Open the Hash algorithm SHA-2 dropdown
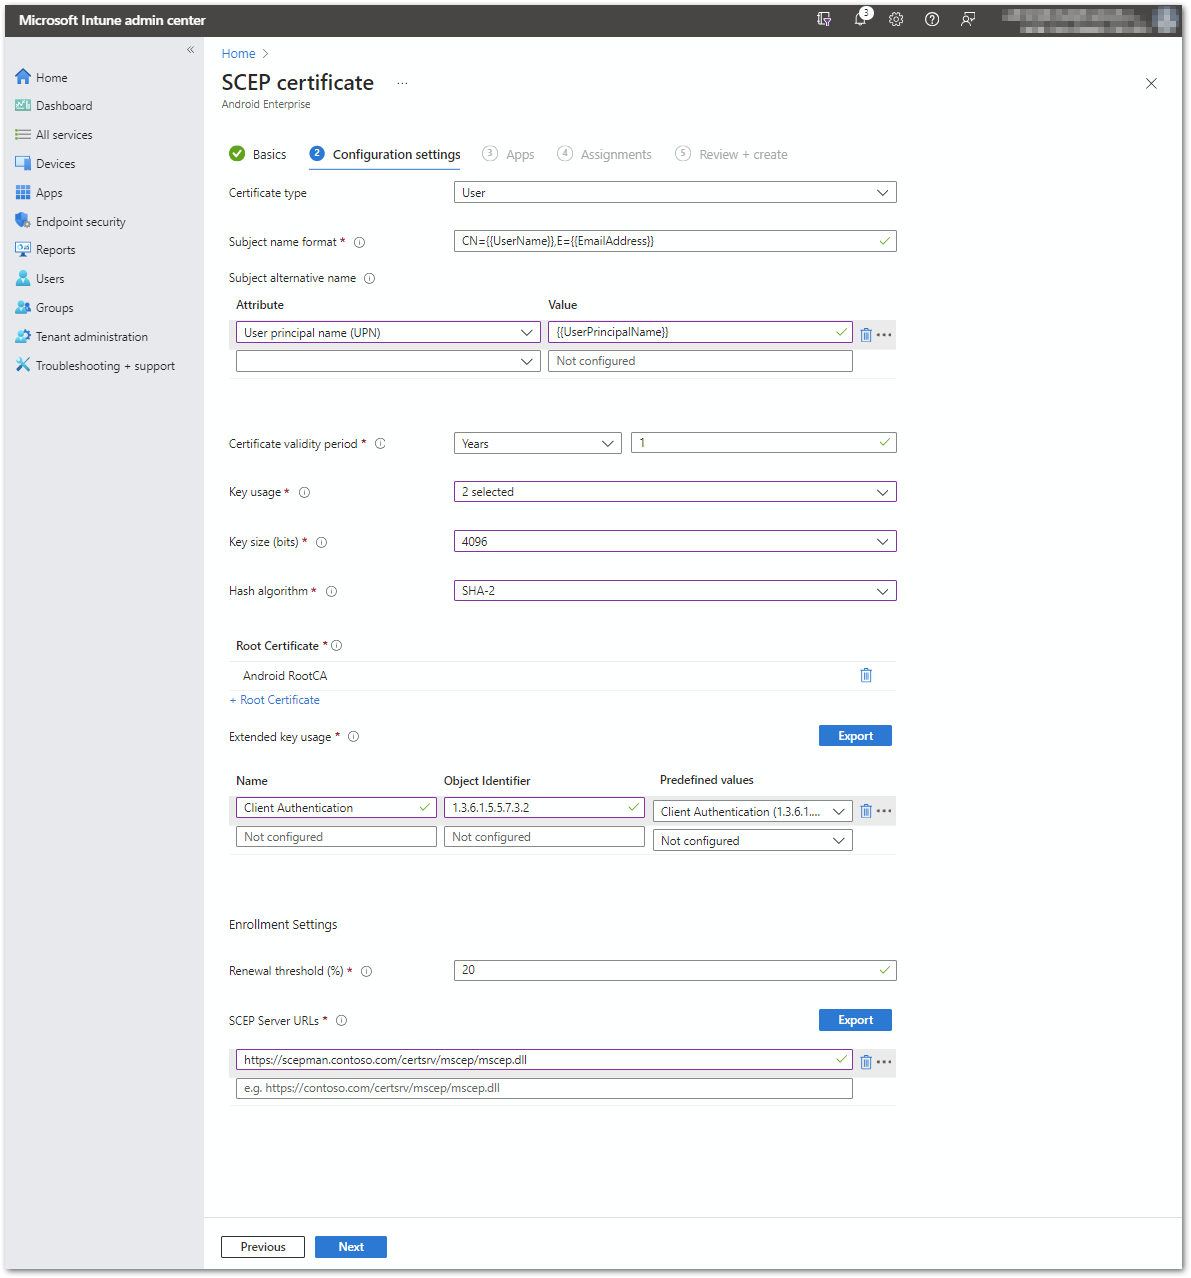The width and height of the screenshot is (1191, 1278). pos(675,591)
